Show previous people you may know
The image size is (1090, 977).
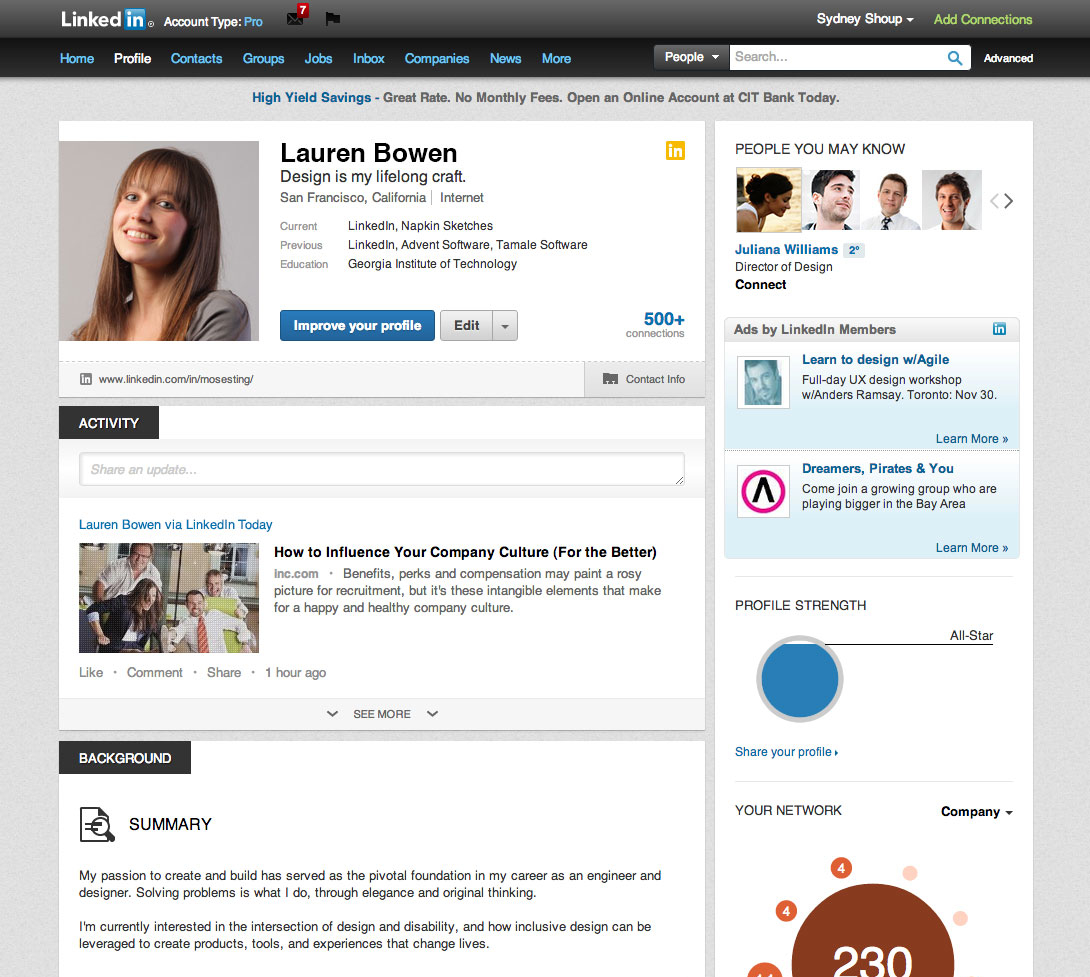[x=994, y=201]
